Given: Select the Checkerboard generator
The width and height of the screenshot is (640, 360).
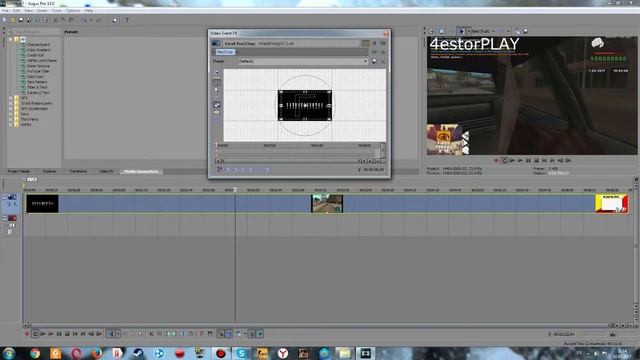Looking at the screenshot, I should pos(38,44).
